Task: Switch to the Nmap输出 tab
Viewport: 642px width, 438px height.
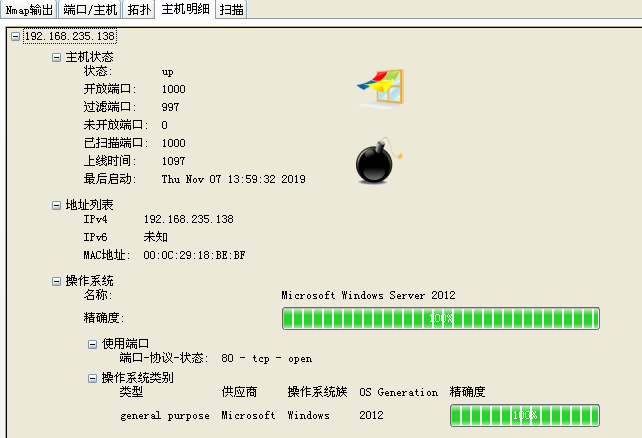Action: click(29, 10)
